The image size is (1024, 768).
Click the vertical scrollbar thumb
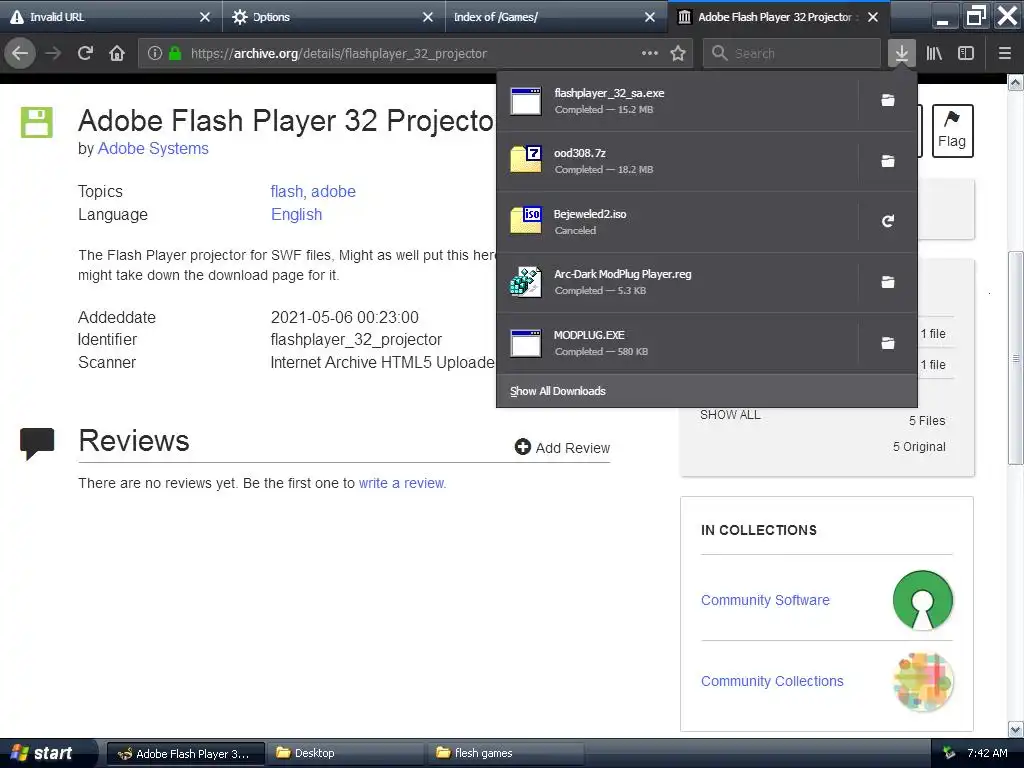(x=1016, y=358)
